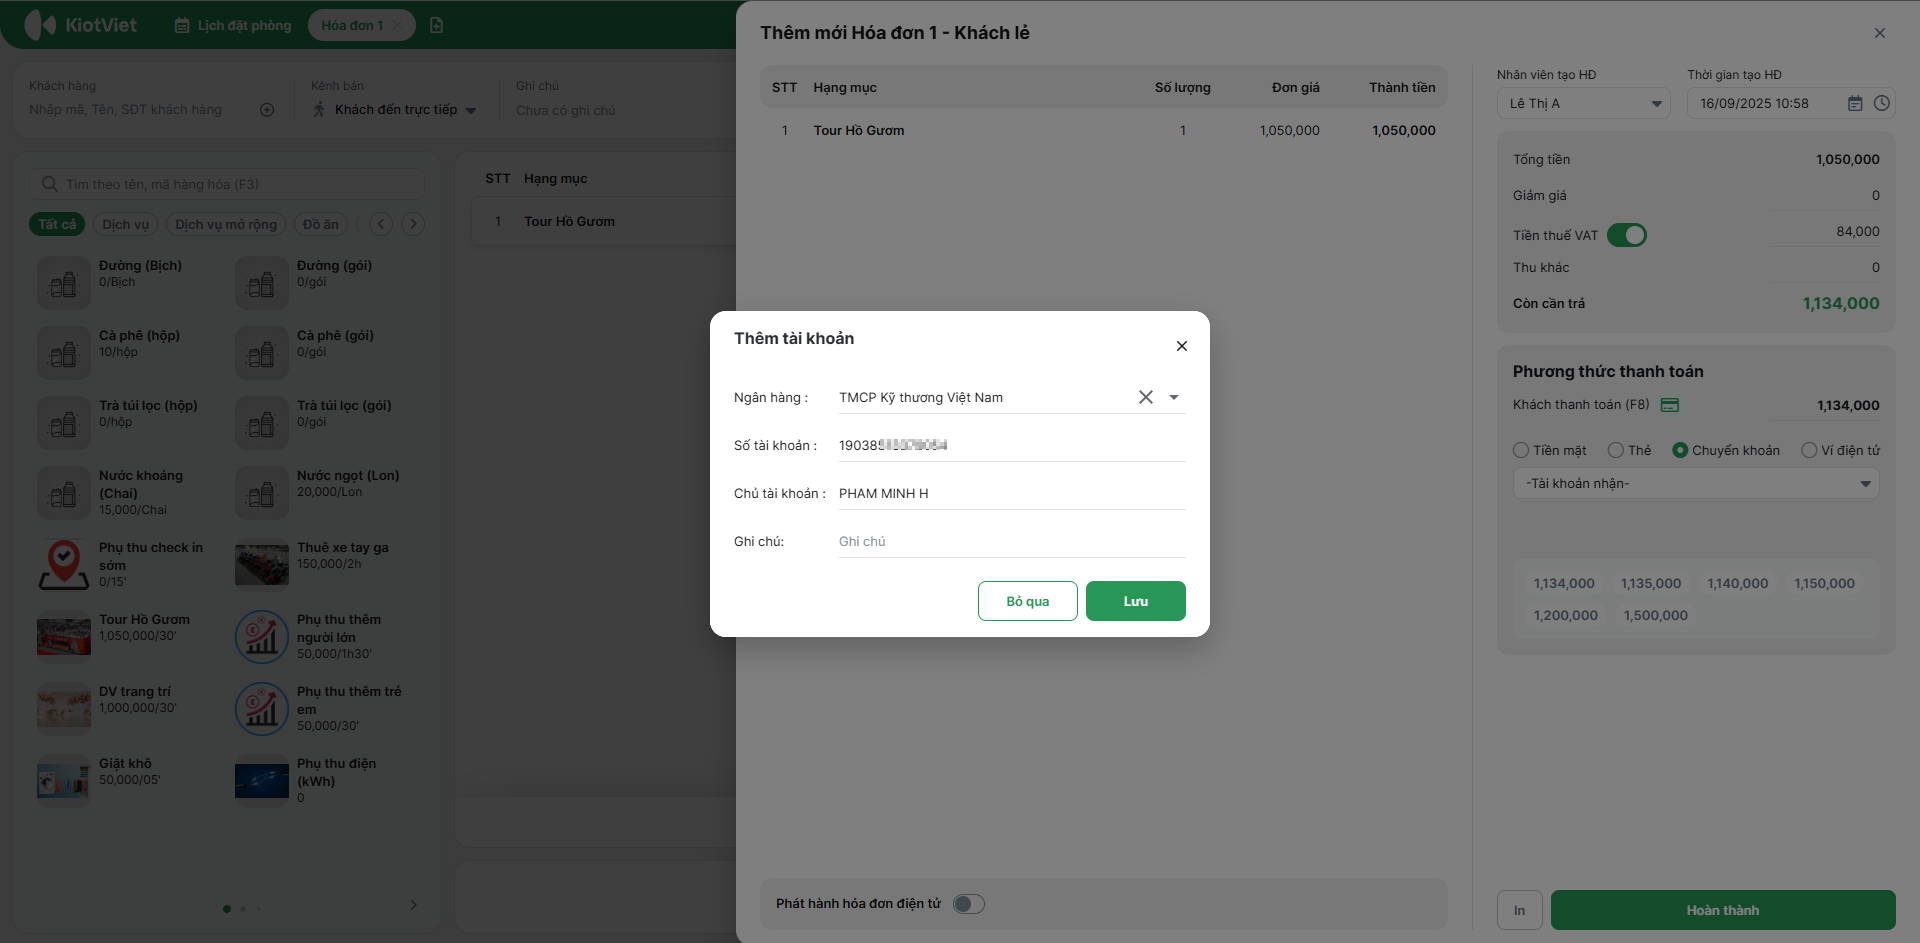The height and width of the screenshot is (943, 1920).
Task: Switch to the Hóa đơn 1 tab
Action: (352, 25)
